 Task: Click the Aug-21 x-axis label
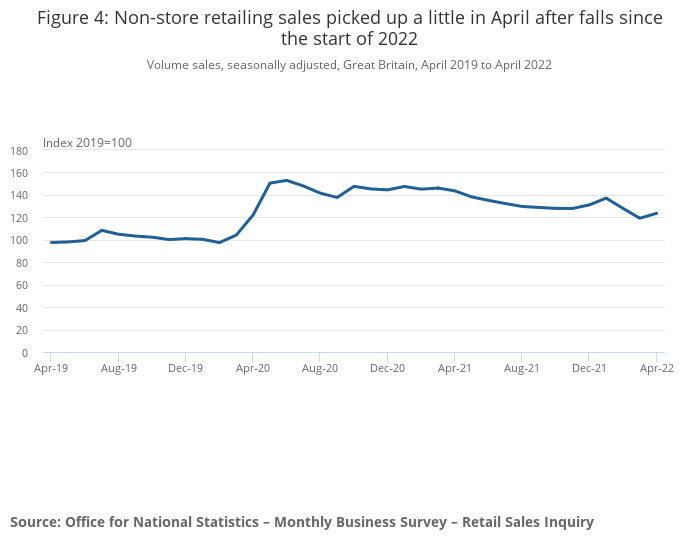(522, 368)
